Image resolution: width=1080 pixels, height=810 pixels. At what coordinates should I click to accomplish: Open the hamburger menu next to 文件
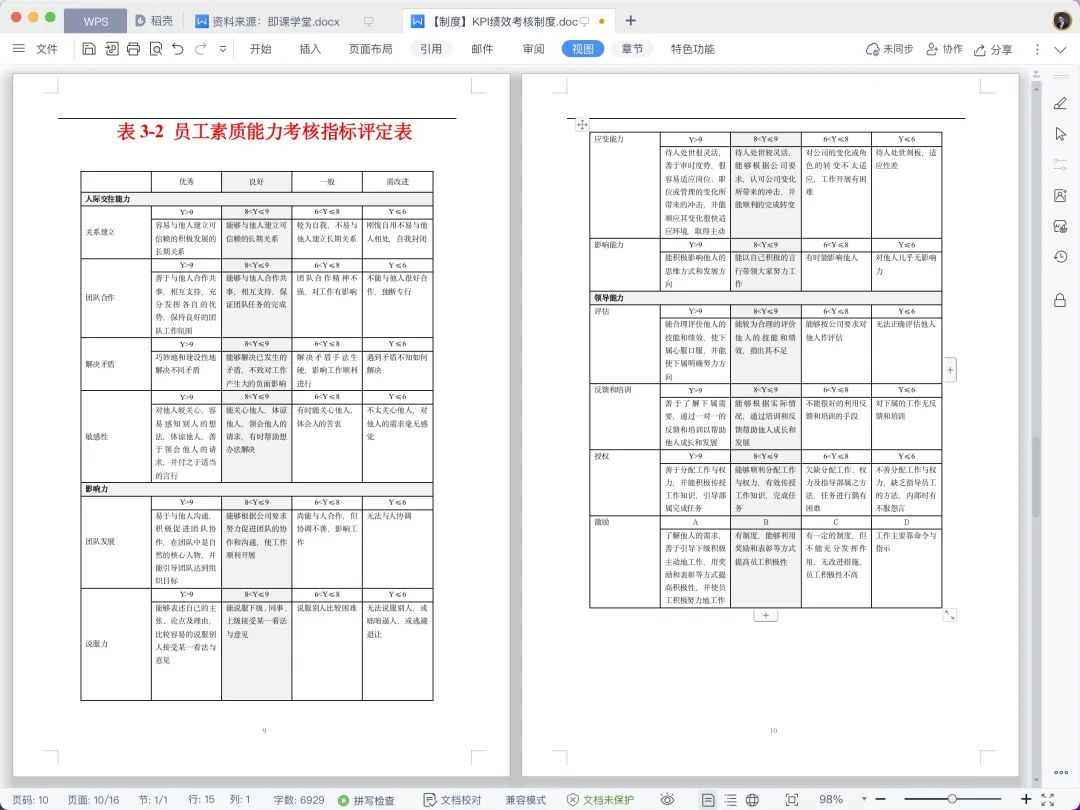[19, 49]
